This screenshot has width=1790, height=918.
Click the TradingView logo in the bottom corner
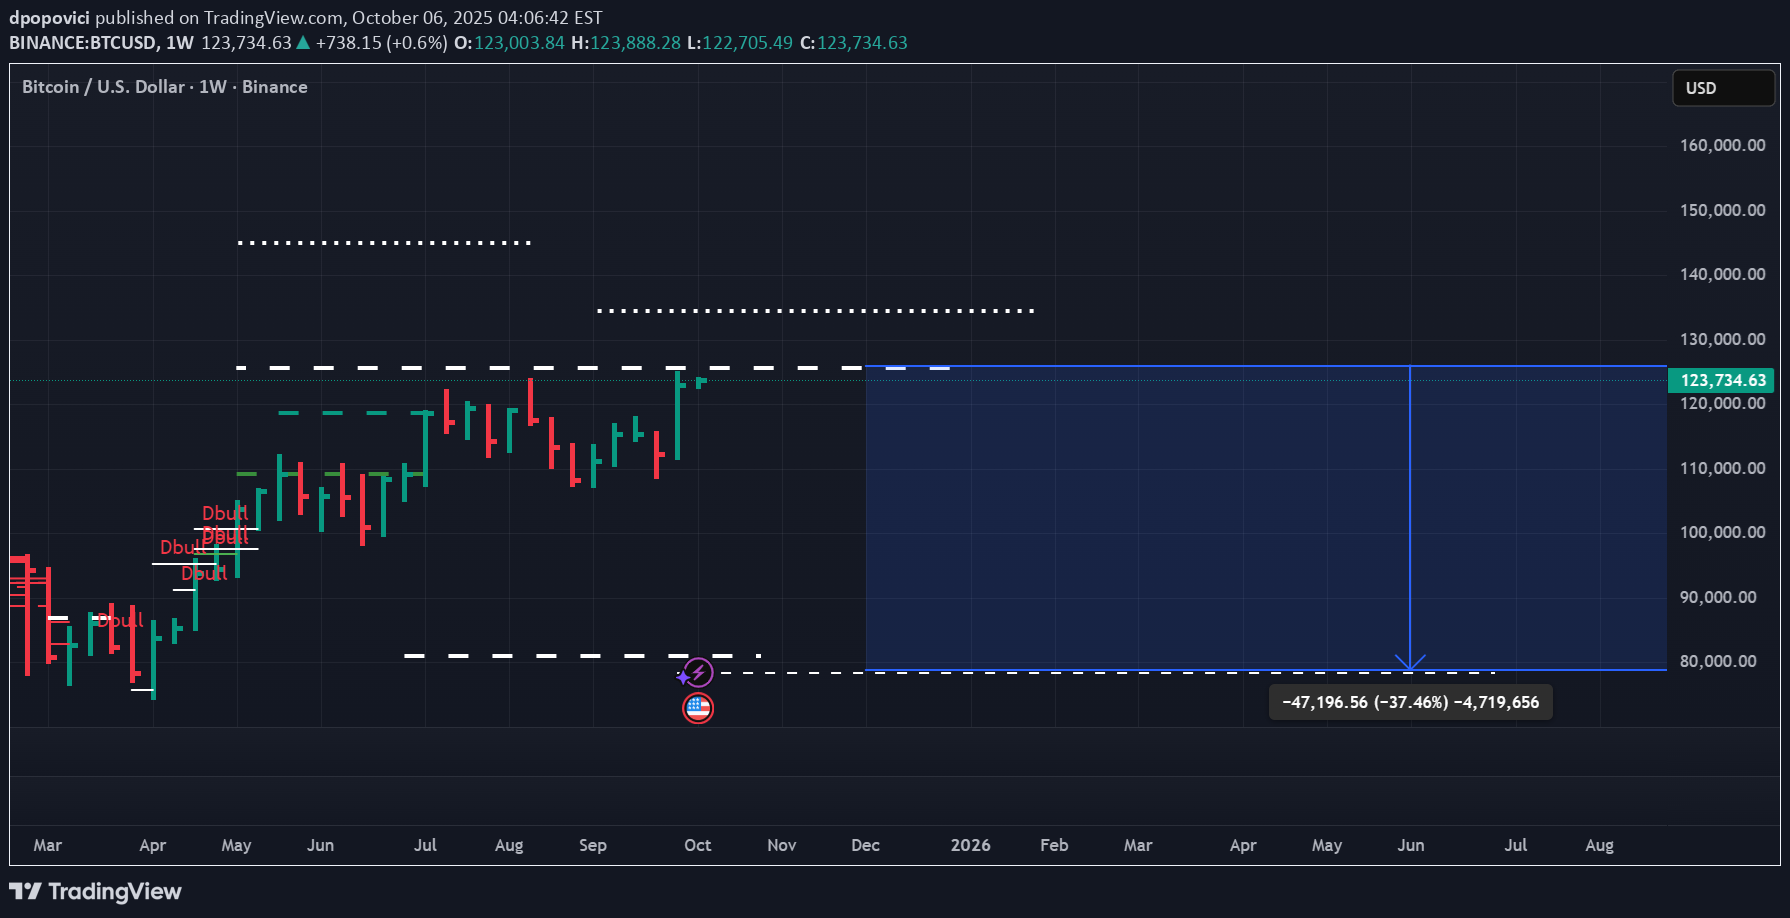(x=95, y=891)
